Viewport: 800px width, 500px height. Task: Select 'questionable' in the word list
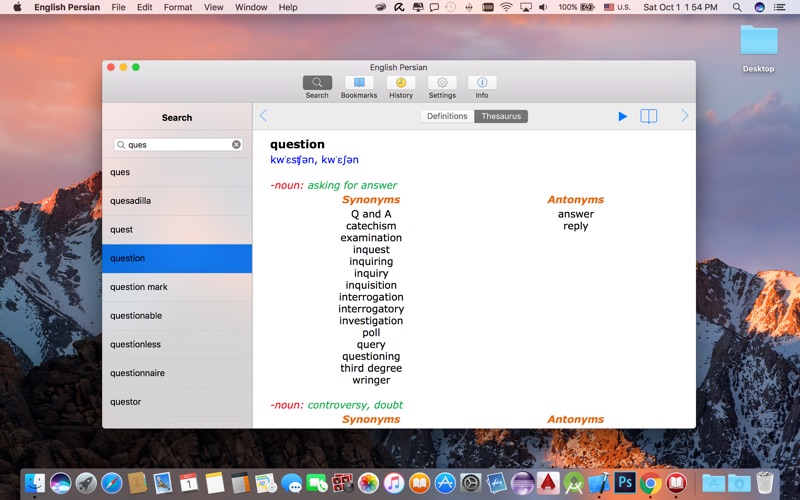click(177, 315)
